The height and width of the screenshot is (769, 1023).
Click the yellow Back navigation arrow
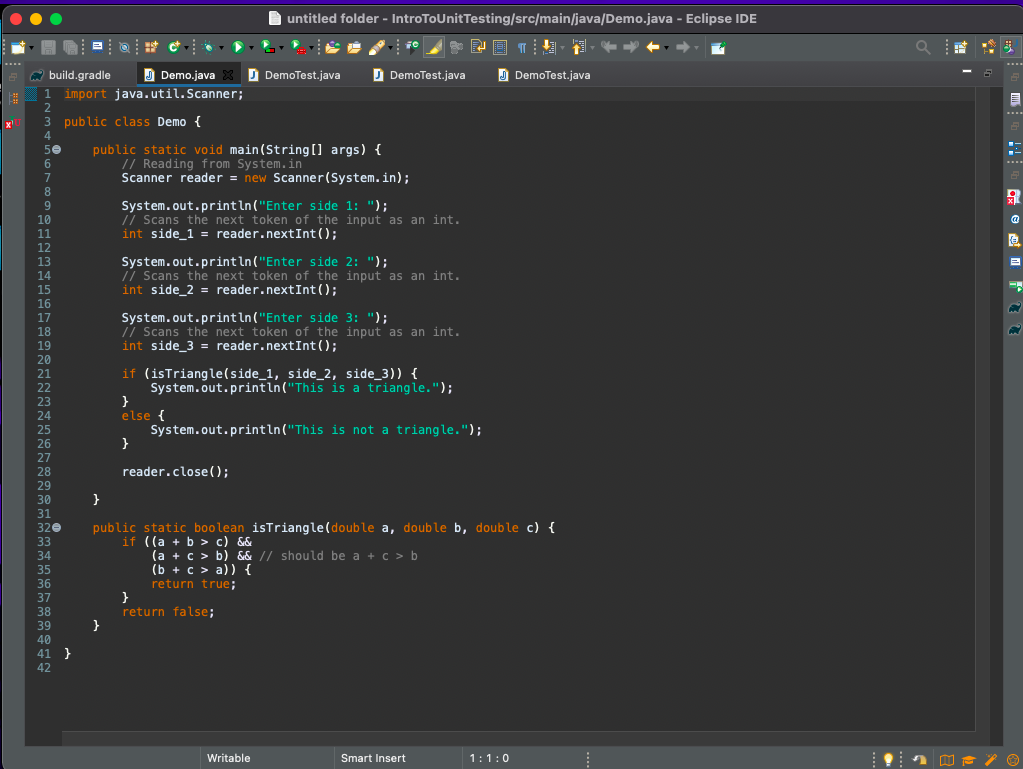[x=652, y=47]
